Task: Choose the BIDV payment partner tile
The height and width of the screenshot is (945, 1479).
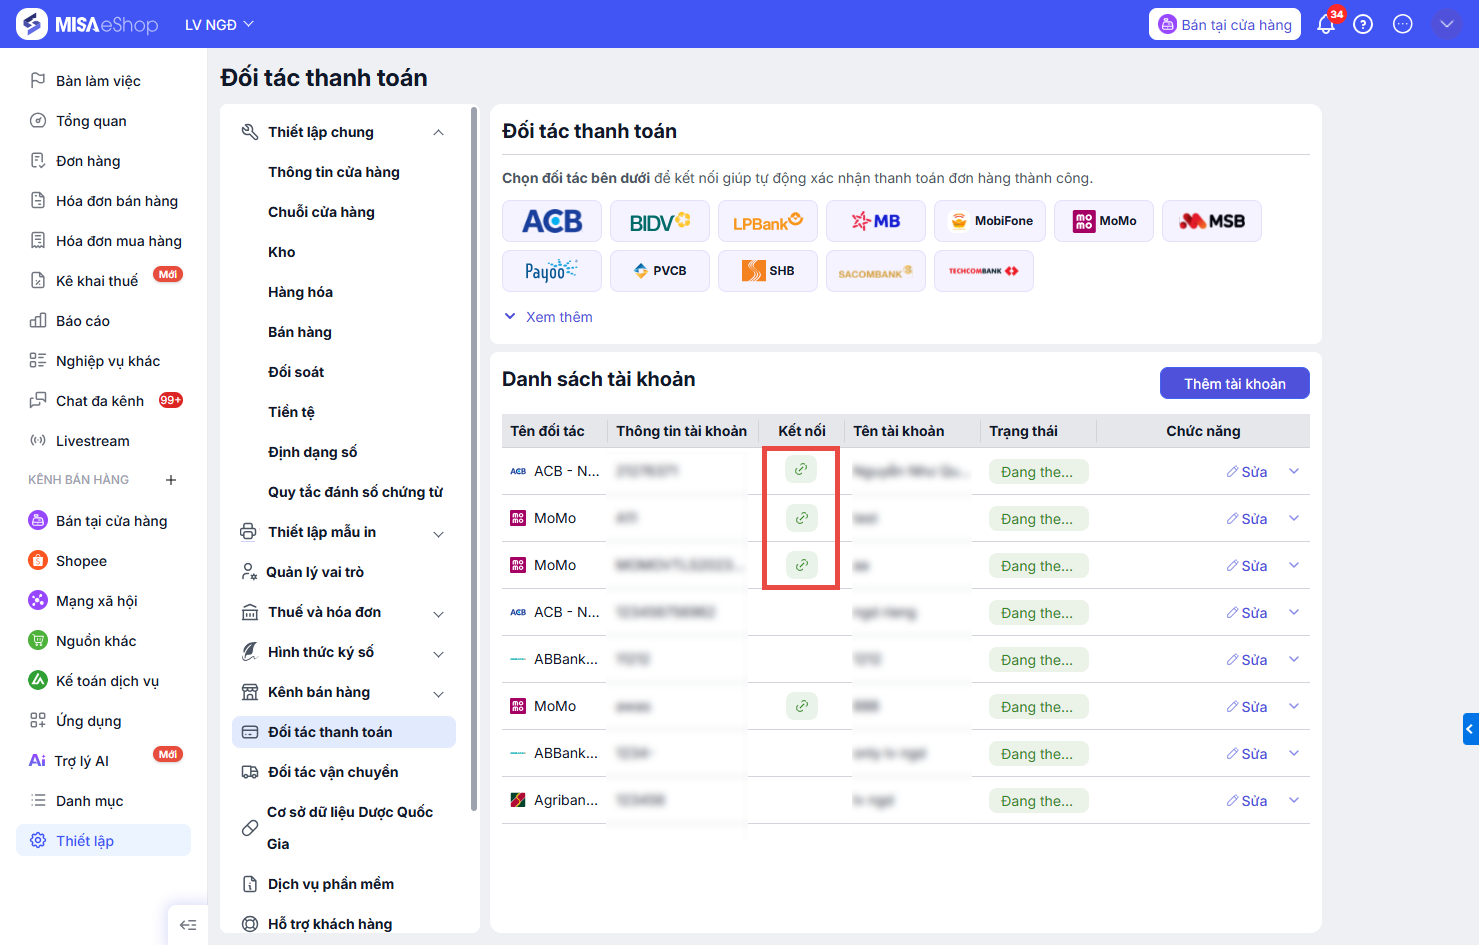Action: point(660,221)
